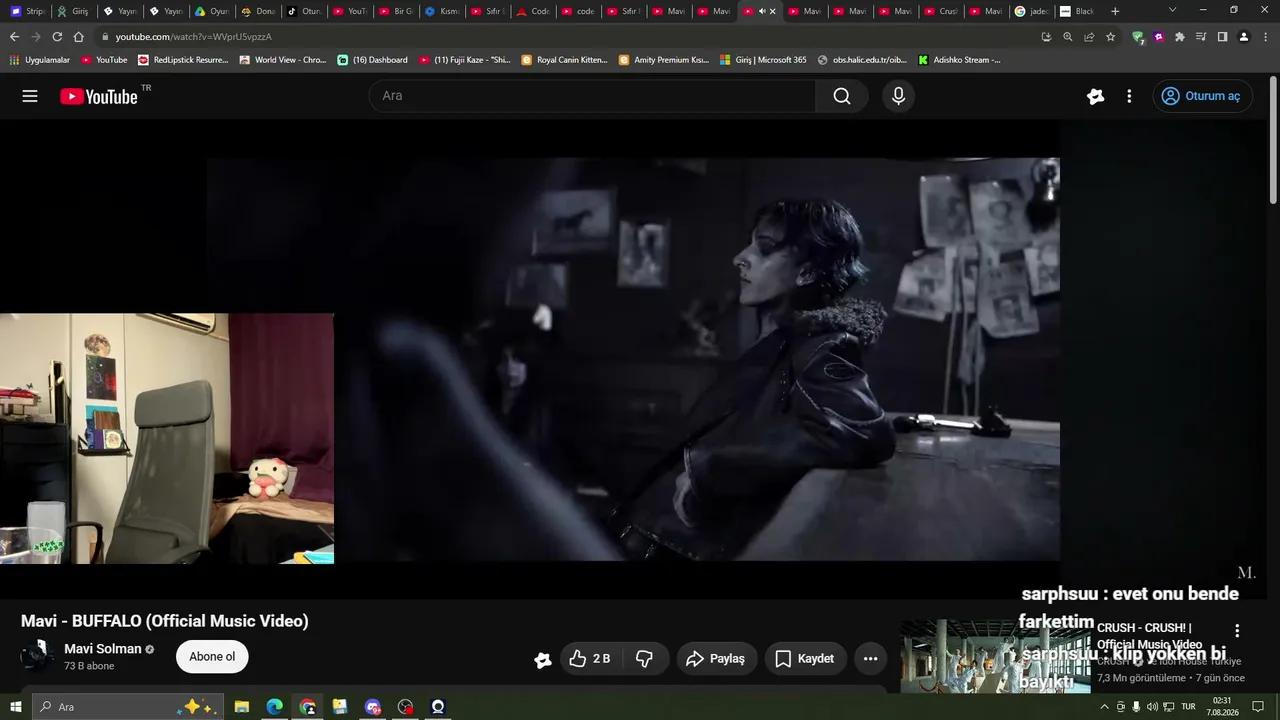Open a new Chrome tab
The width and height of the screenshot is (1280, 720).
pos(1115,11)
